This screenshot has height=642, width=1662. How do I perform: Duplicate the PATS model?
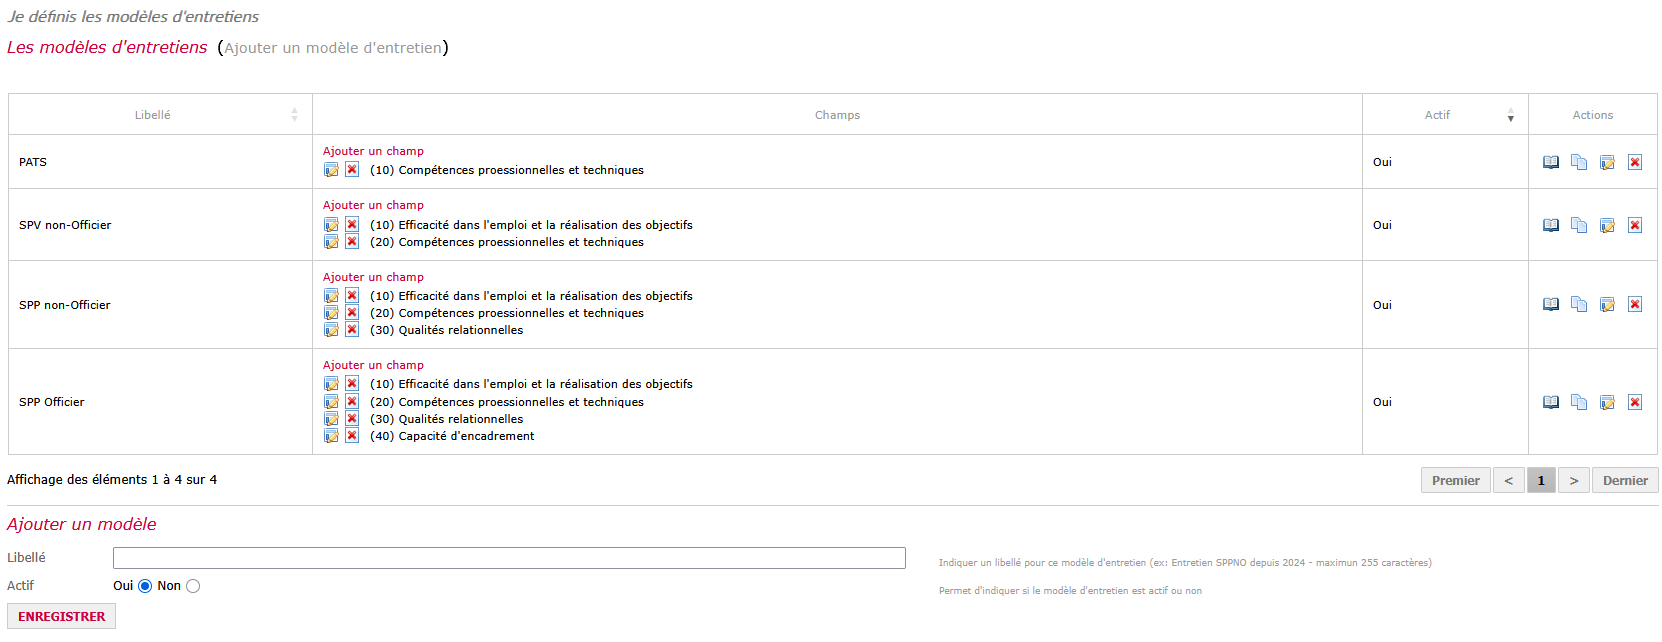[1579, 162]
